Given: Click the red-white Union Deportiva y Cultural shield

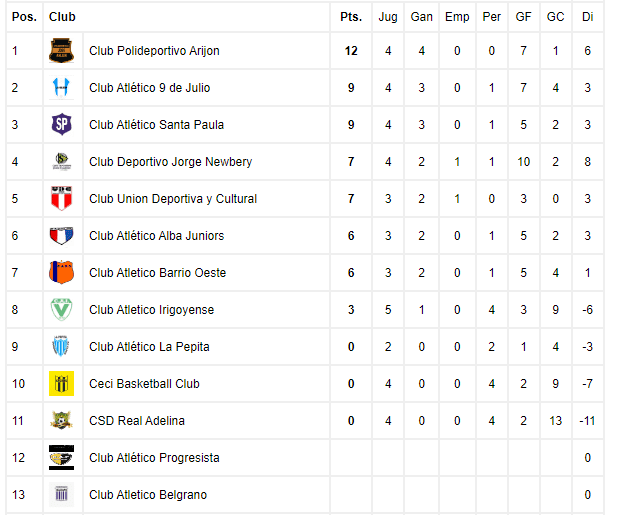Looking at the screenshot, I should (61, 199).
